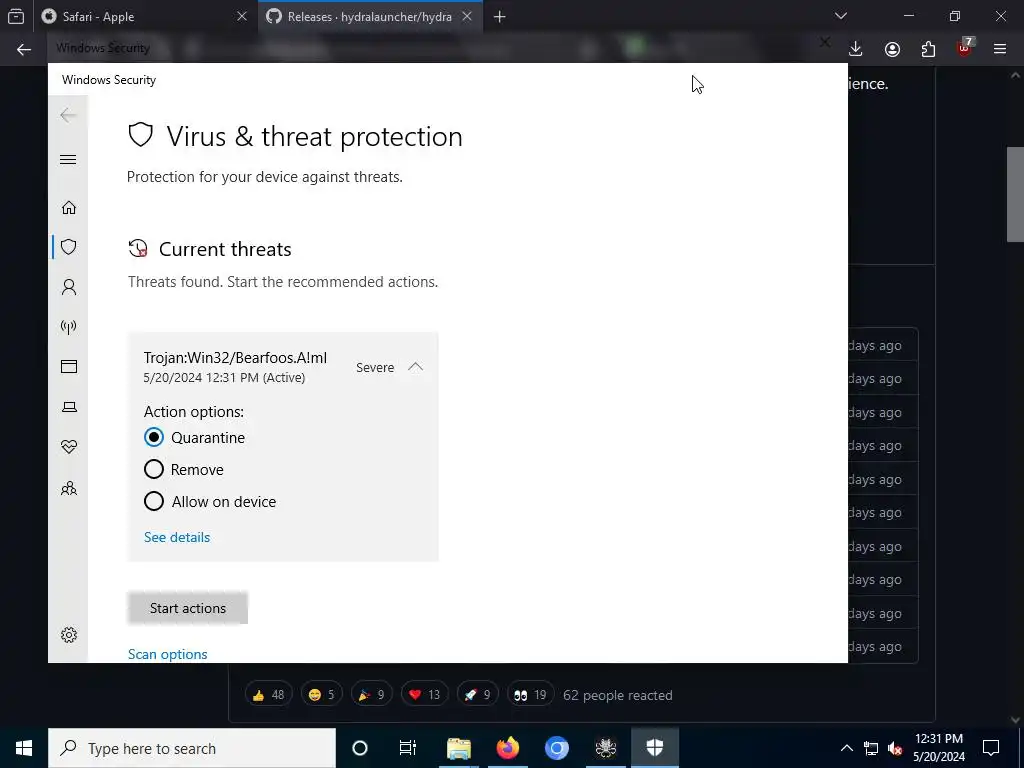Collapse the Trojan threat entry chevron
Viewport: 1024px width, 768px height.
415,367
